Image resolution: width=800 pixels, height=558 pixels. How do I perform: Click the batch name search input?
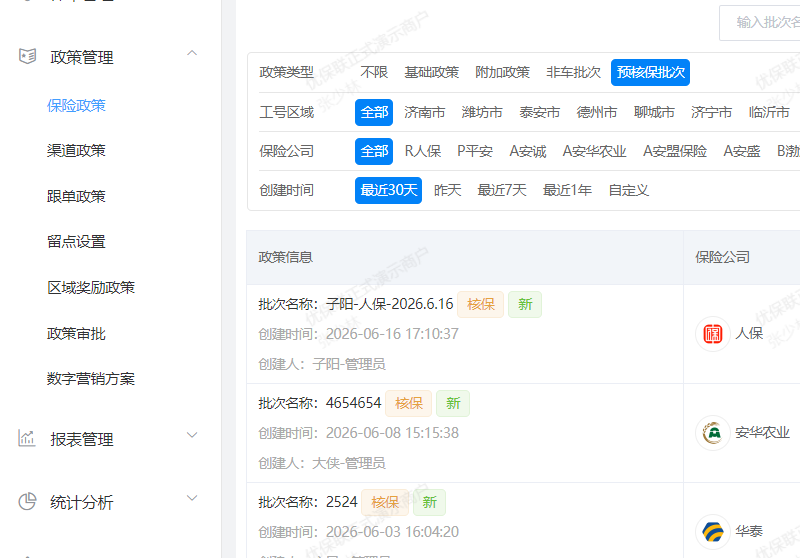[760, 22]
